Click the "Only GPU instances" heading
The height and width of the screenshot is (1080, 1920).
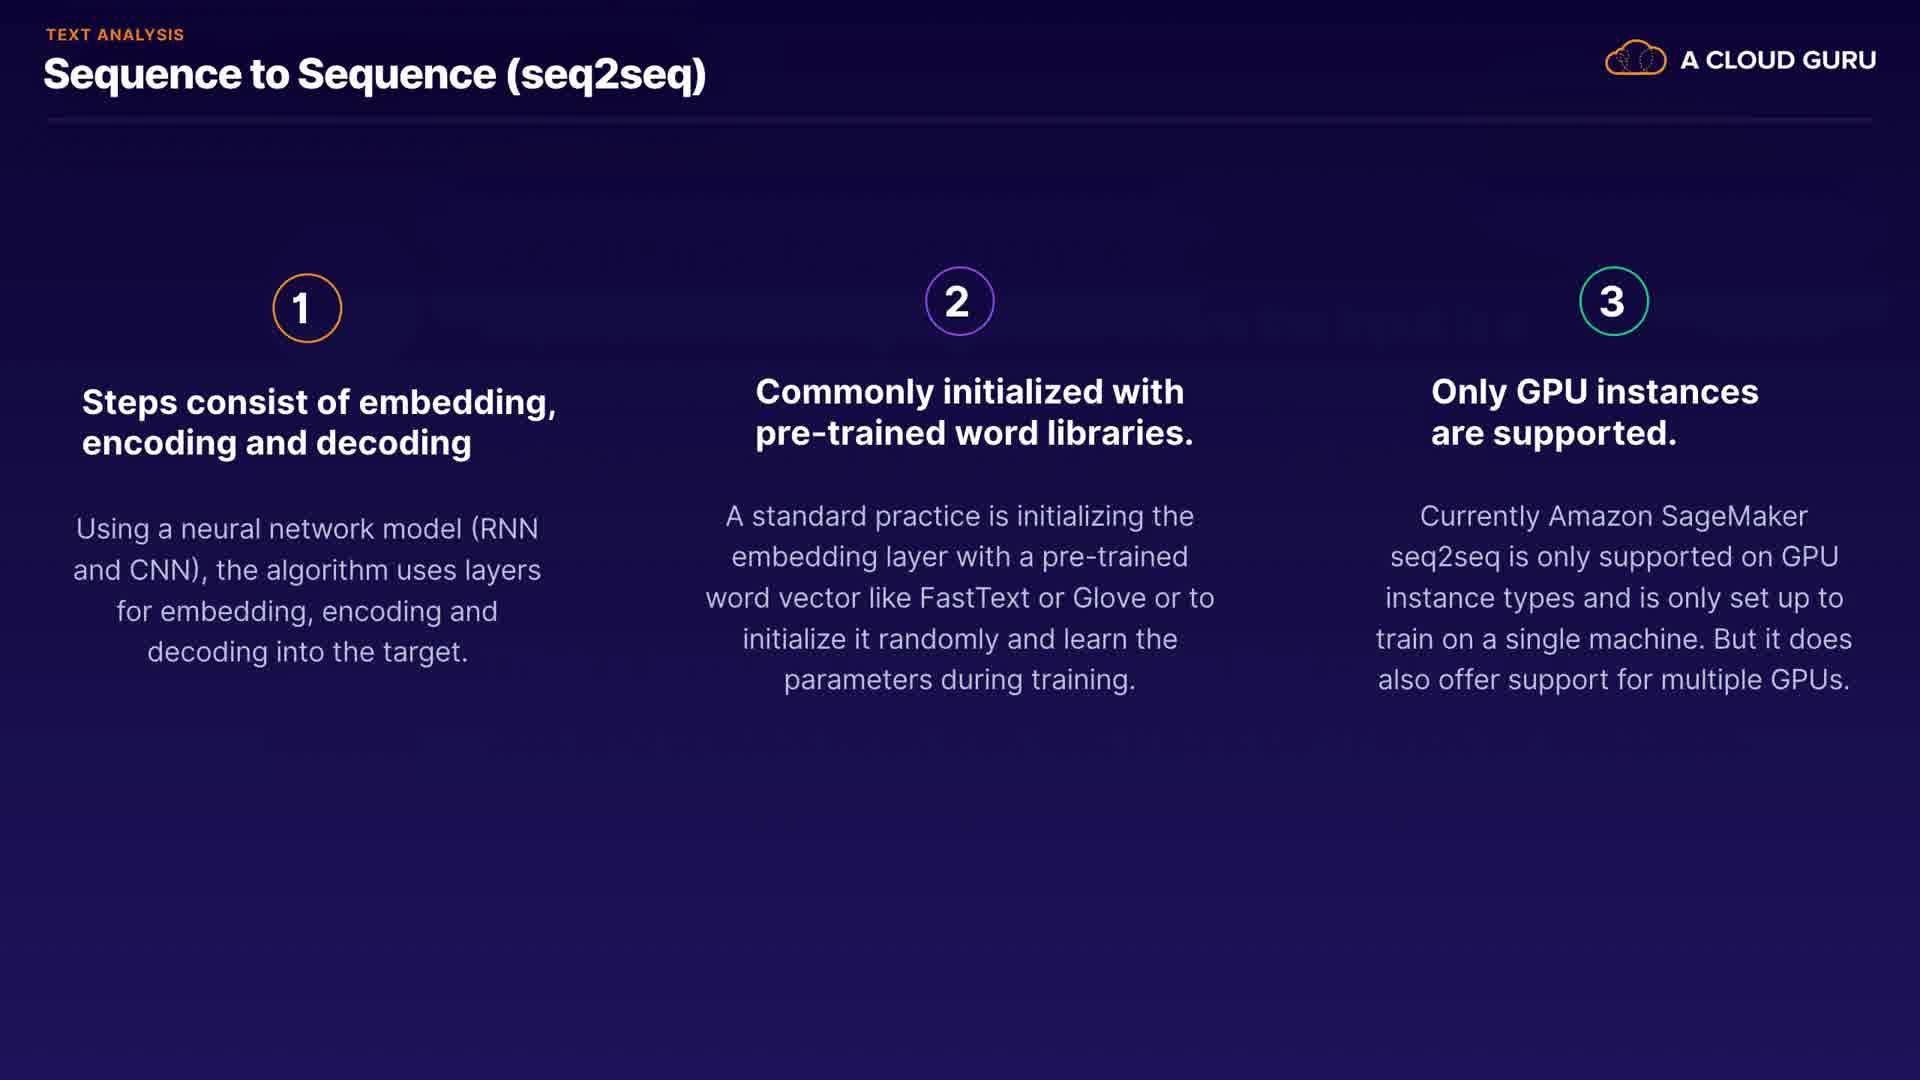click(x=1594, y=392)
